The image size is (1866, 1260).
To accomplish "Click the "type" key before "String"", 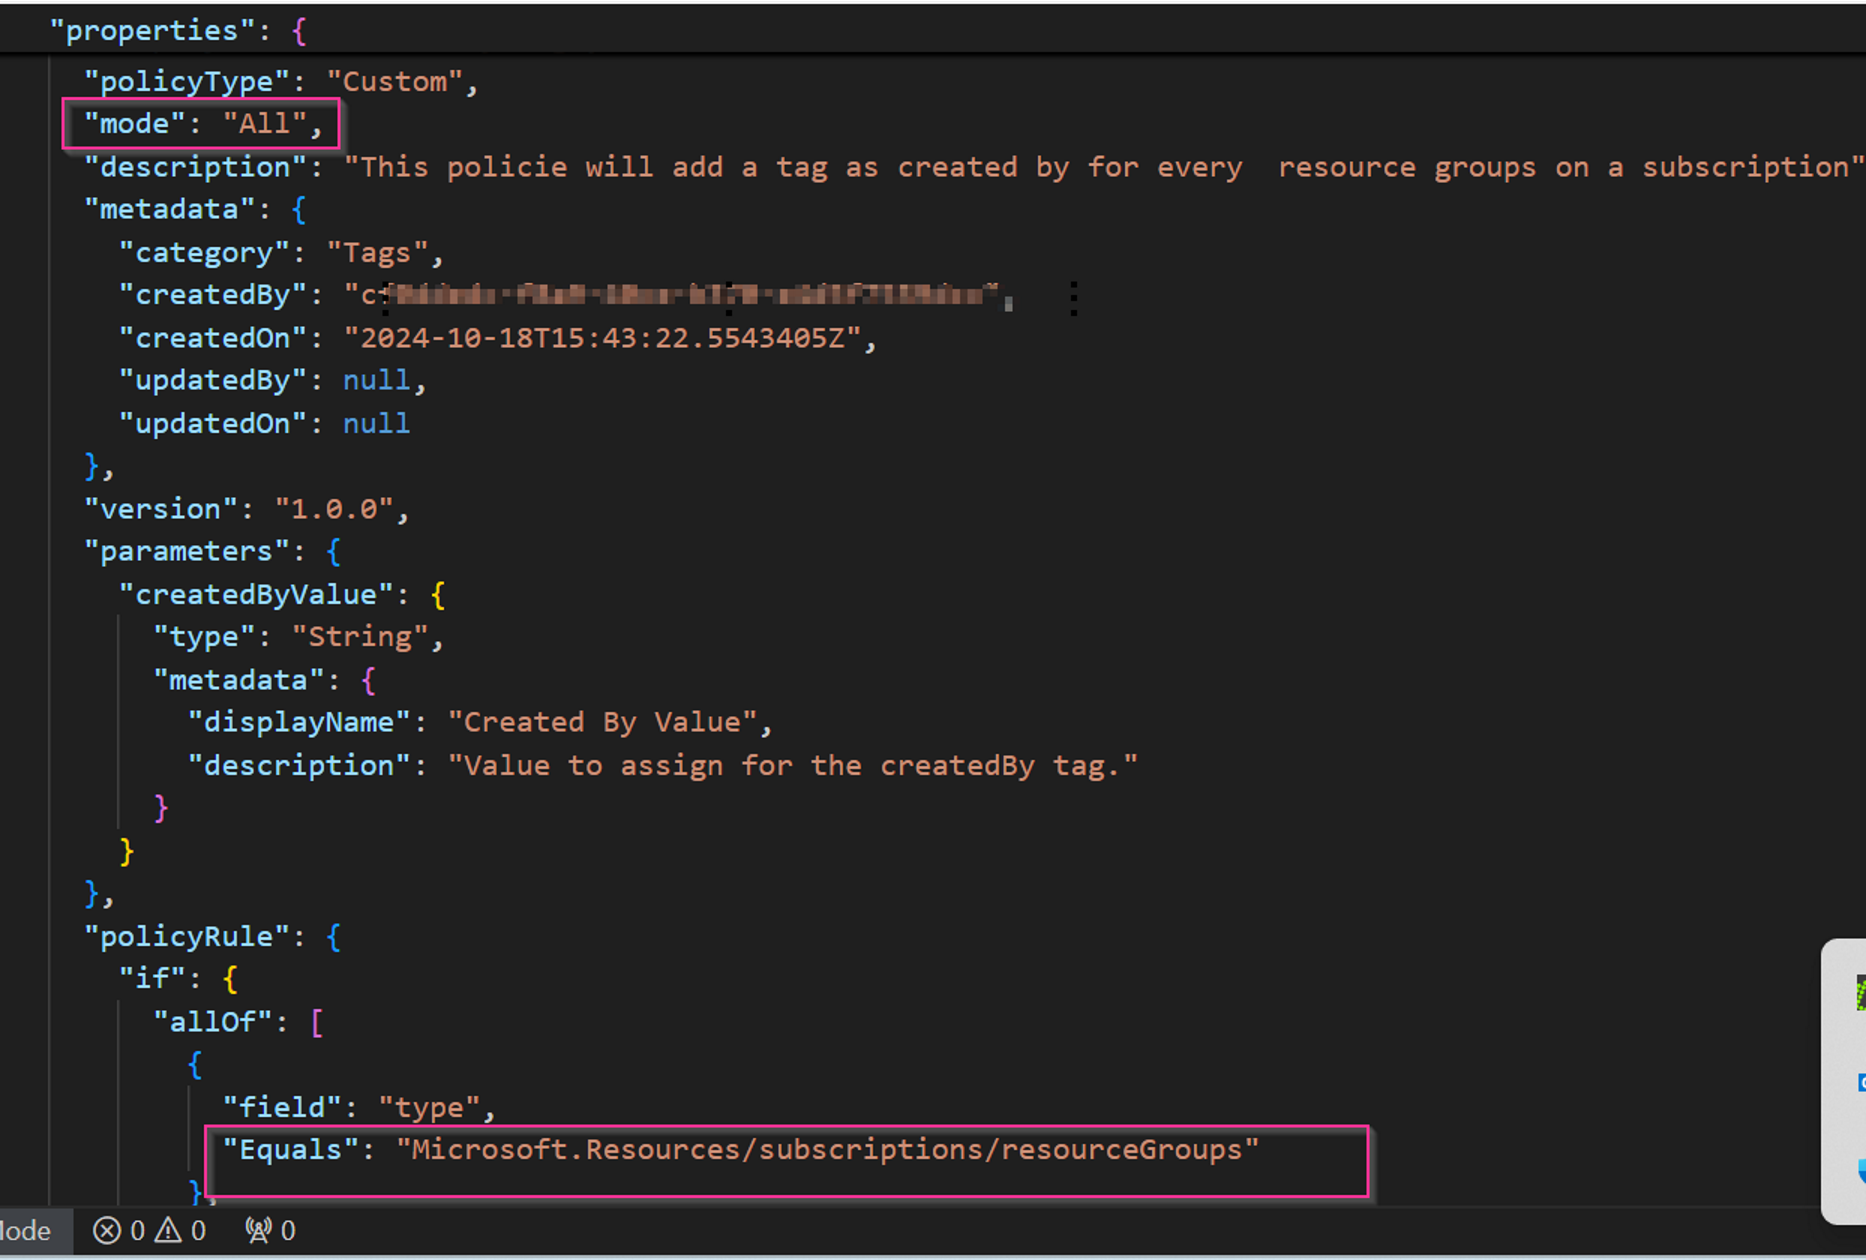I will (205, 636).
